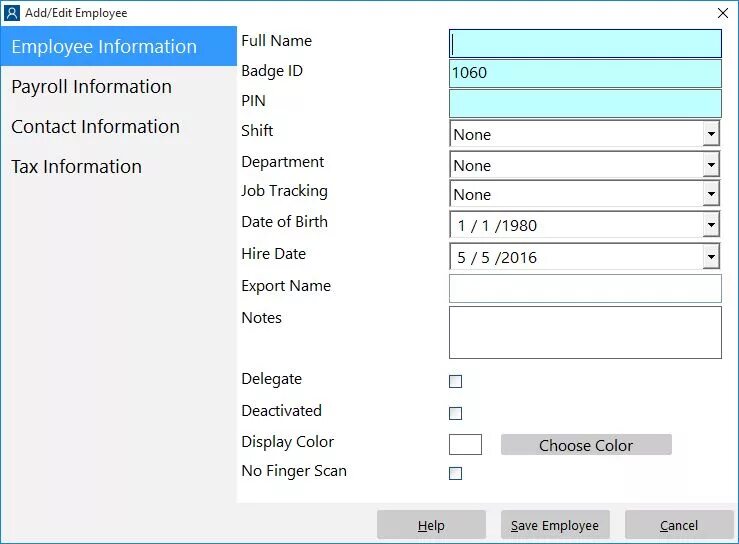Tick the Deactivated checkbox
This screenshot has height=544, width=739.
[x=455, y=413]
